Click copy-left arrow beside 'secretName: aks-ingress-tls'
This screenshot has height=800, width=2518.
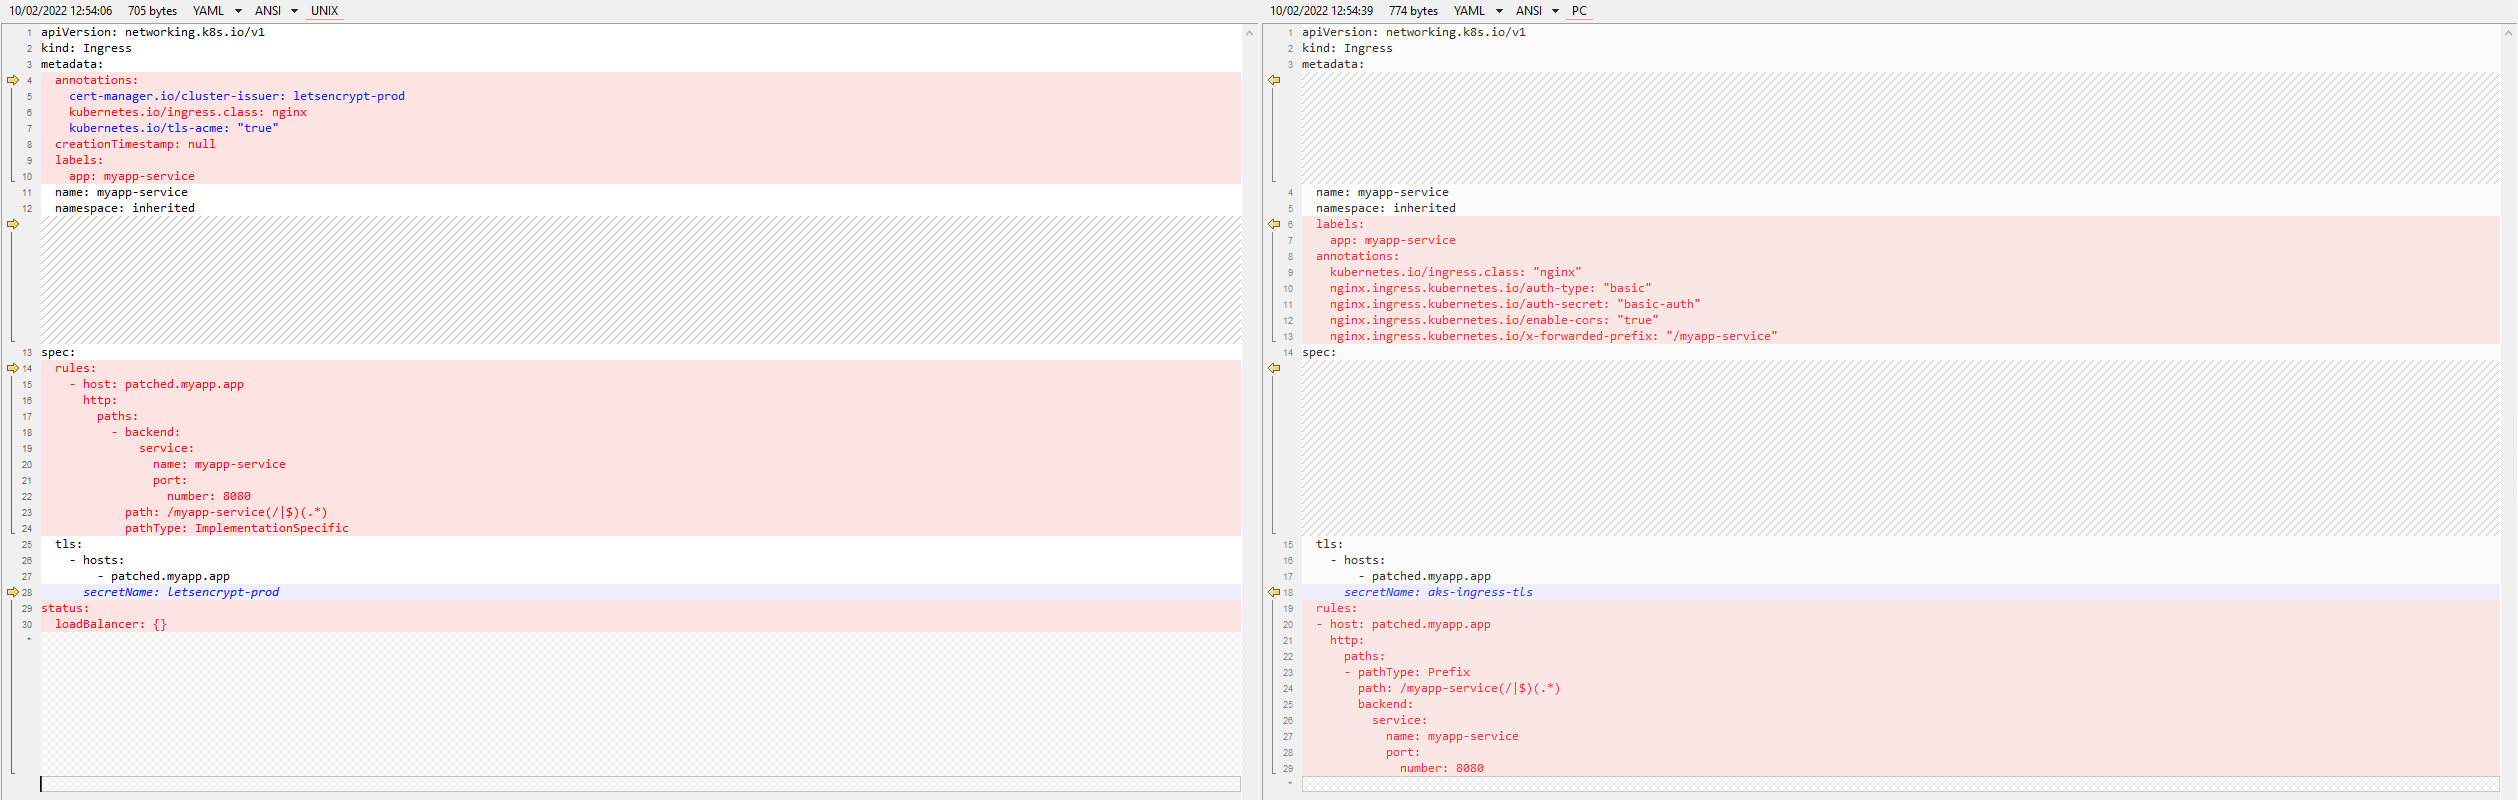point(1274,592)
